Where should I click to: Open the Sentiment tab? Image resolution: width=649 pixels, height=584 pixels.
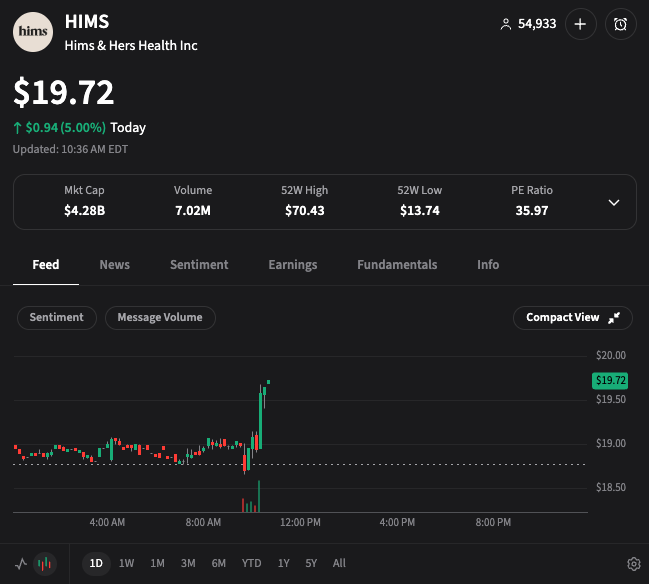199,265
